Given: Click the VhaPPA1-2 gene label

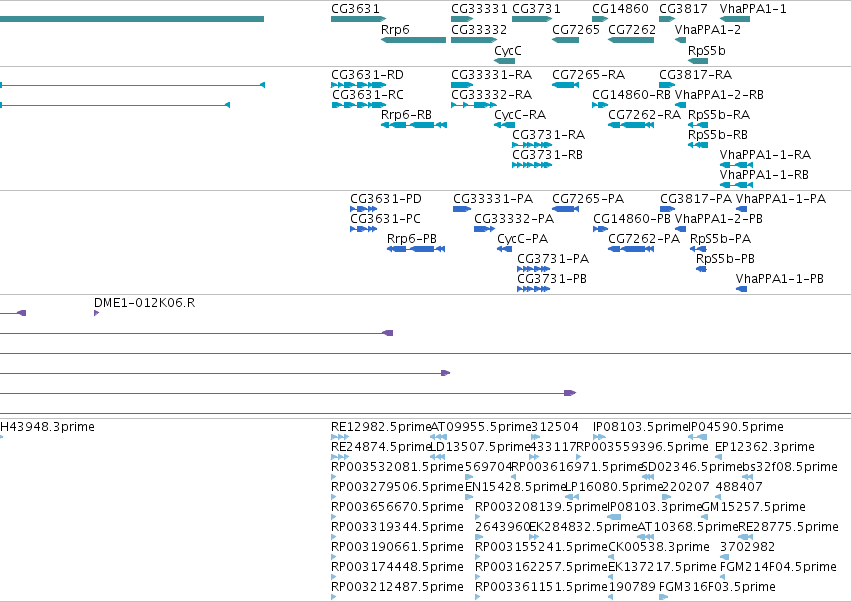Looking at the screenshot, I should [x=708, y=29].
